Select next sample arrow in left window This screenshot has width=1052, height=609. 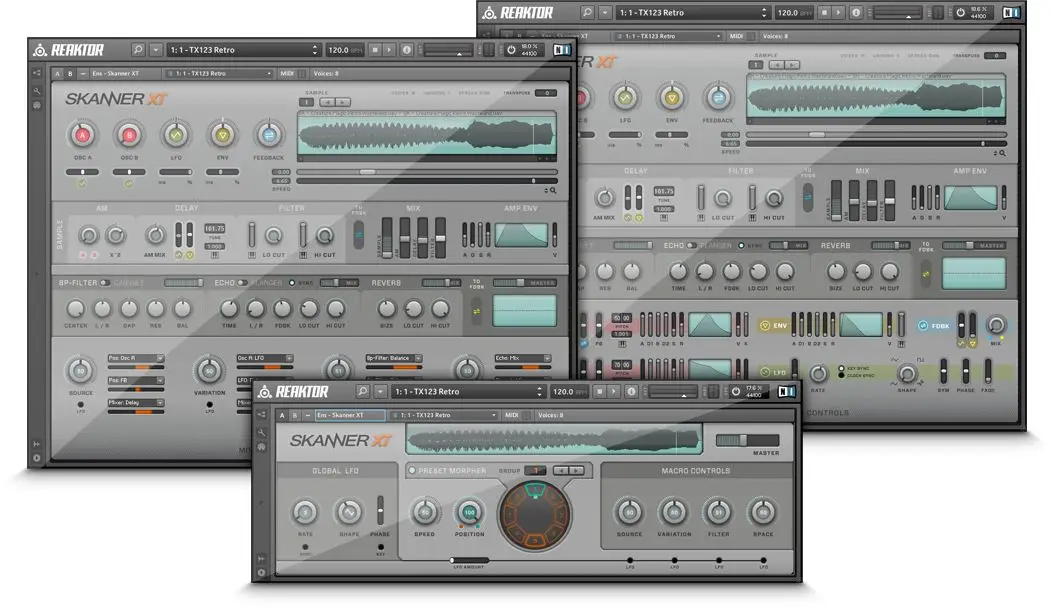343,102
